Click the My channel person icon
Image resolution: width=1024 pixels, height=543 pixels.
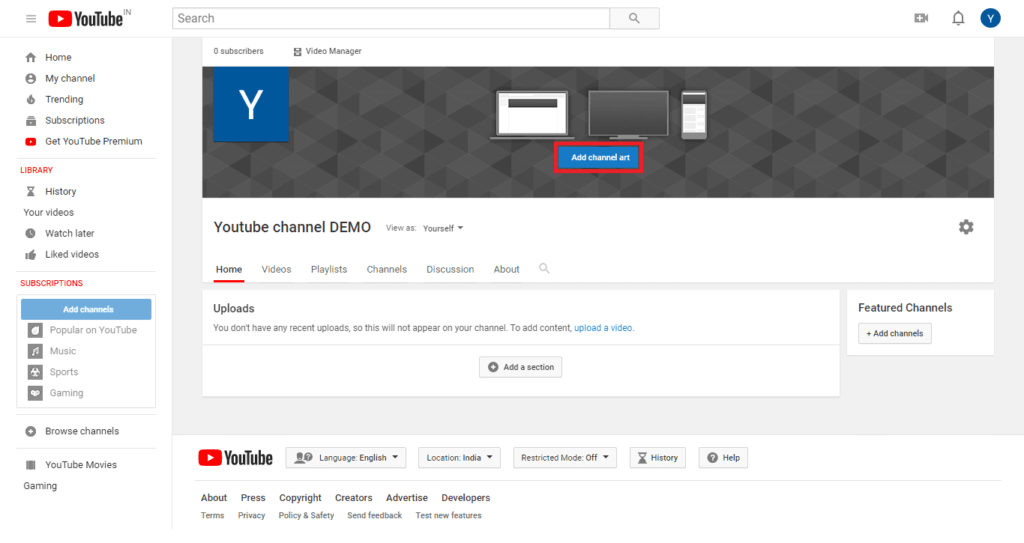[x=31, y=78]
